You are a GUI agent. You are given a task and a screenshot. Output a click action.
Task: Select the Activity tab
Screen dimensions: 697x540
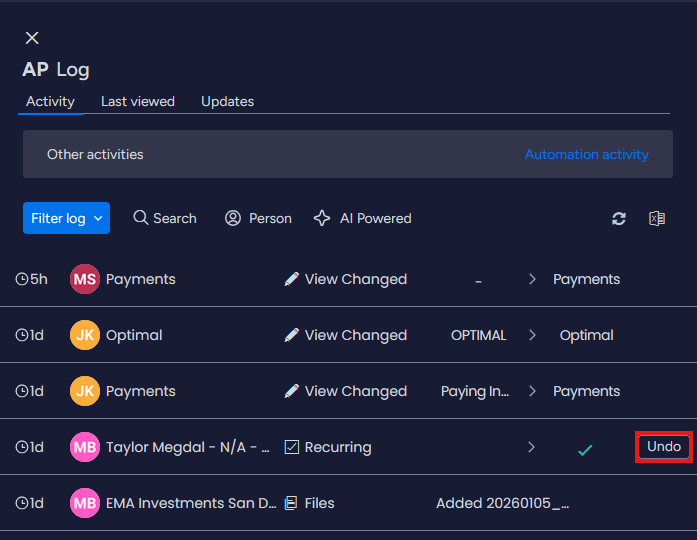(50, 101)
